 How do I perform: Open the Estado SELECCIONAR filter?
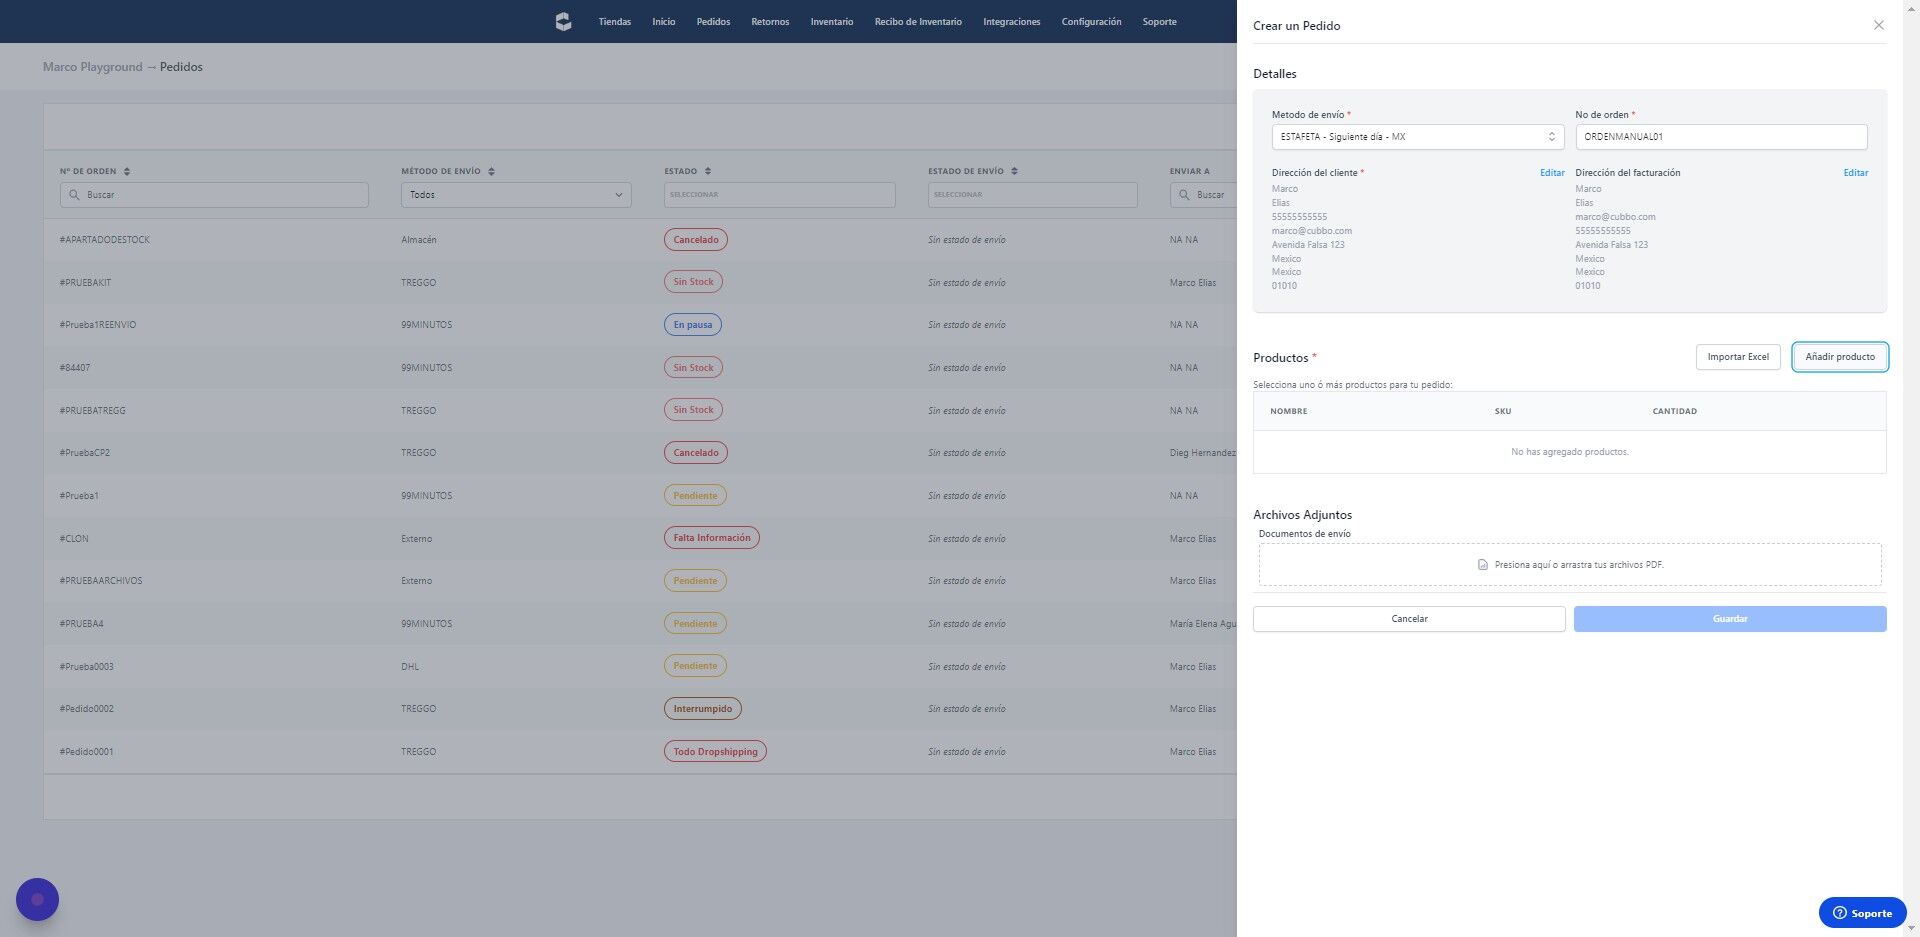coord(779,195)
